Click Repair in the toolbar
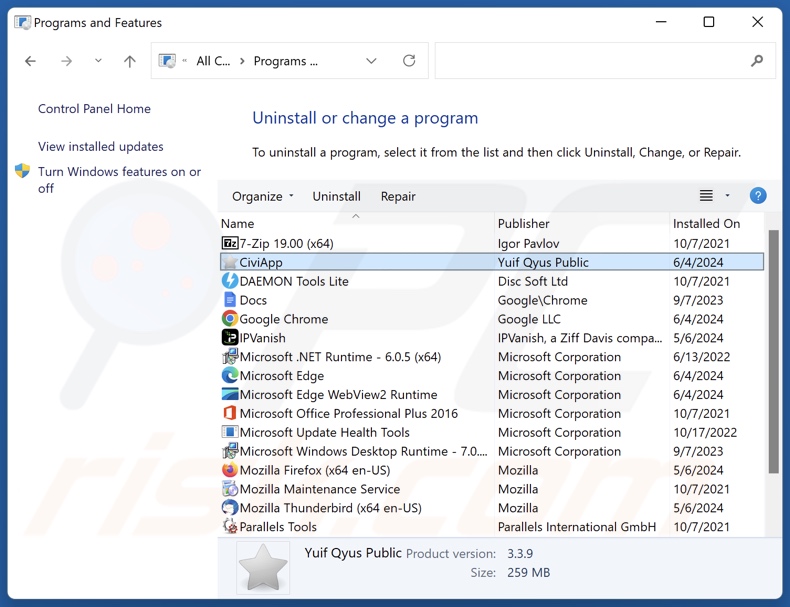Screen dimensions: 790x607 [398, 196]
